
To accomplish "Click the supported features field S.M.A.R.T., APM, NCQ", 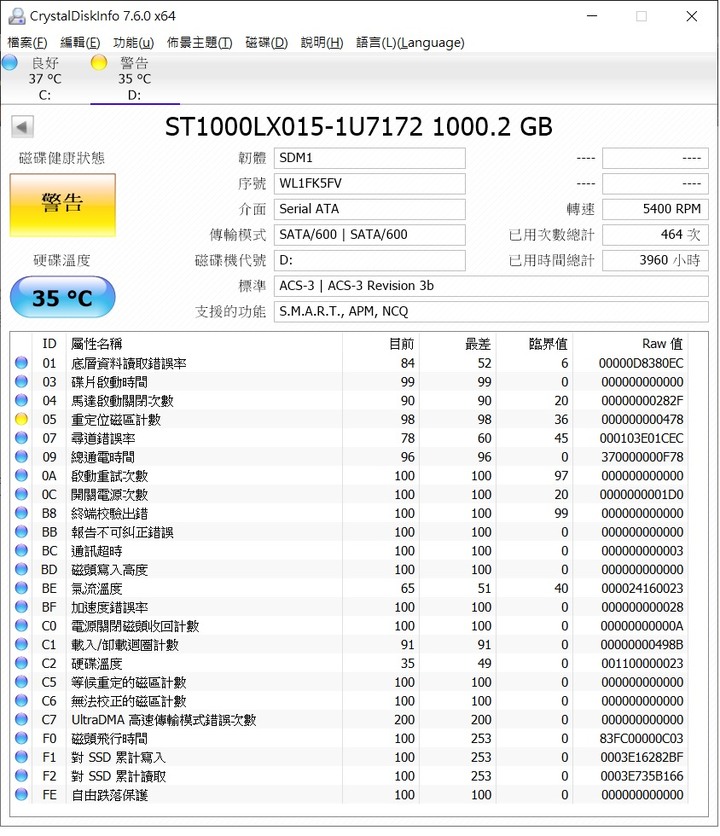I will [491, 311].
